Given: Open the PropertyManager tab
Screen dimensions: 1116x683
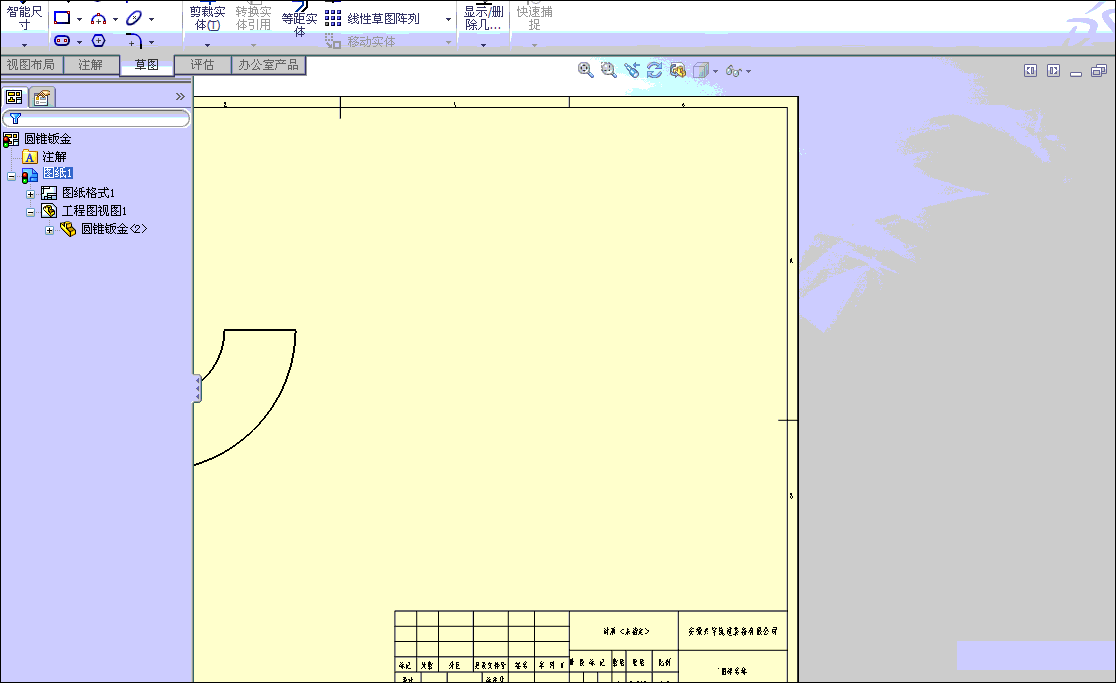Looking at the screenshot, I should [x=41, y=97].
